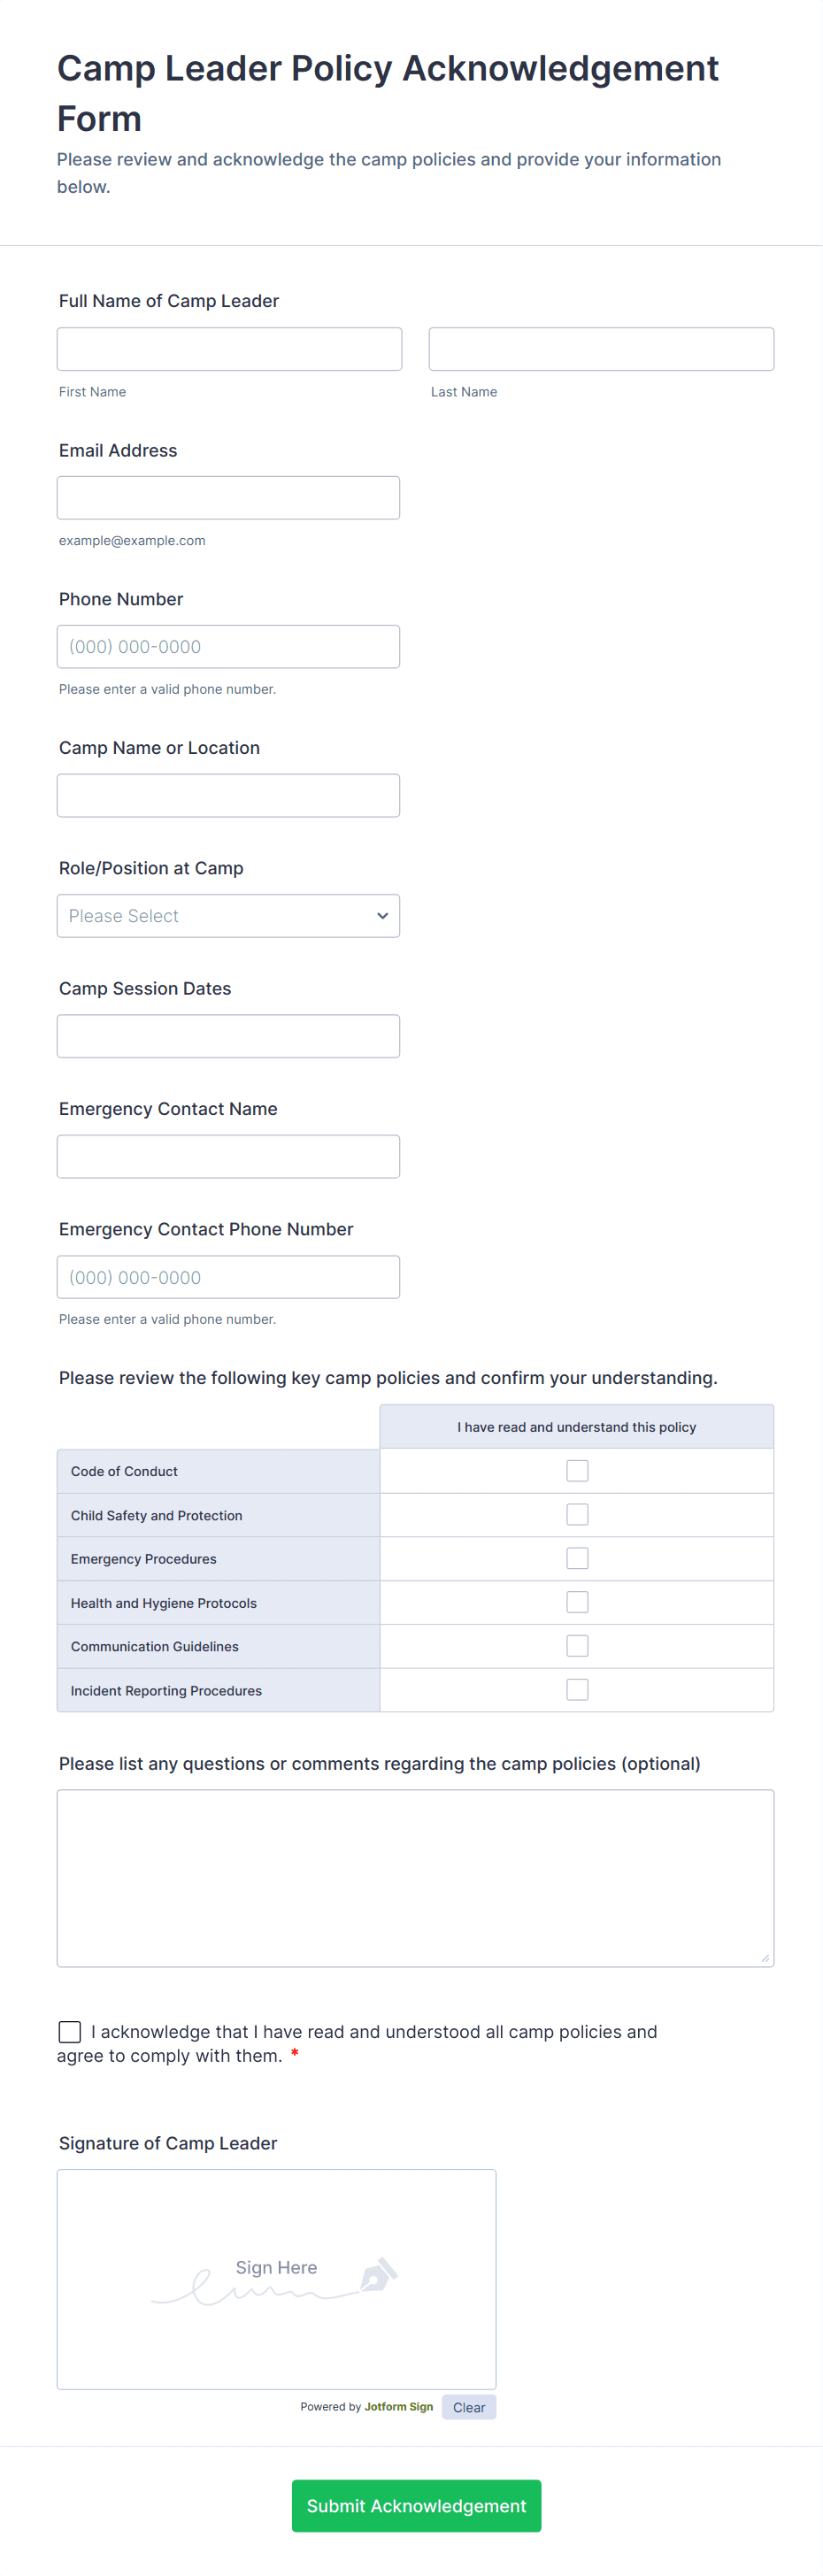Check the Emergency Procedures policy box
The image size is (823, 2576).
coord(577,1558)
